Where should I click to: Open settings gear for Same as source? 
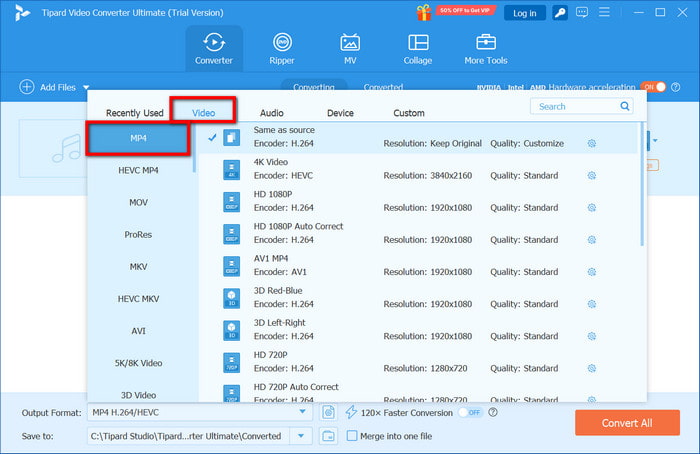[x=592, y=143]
